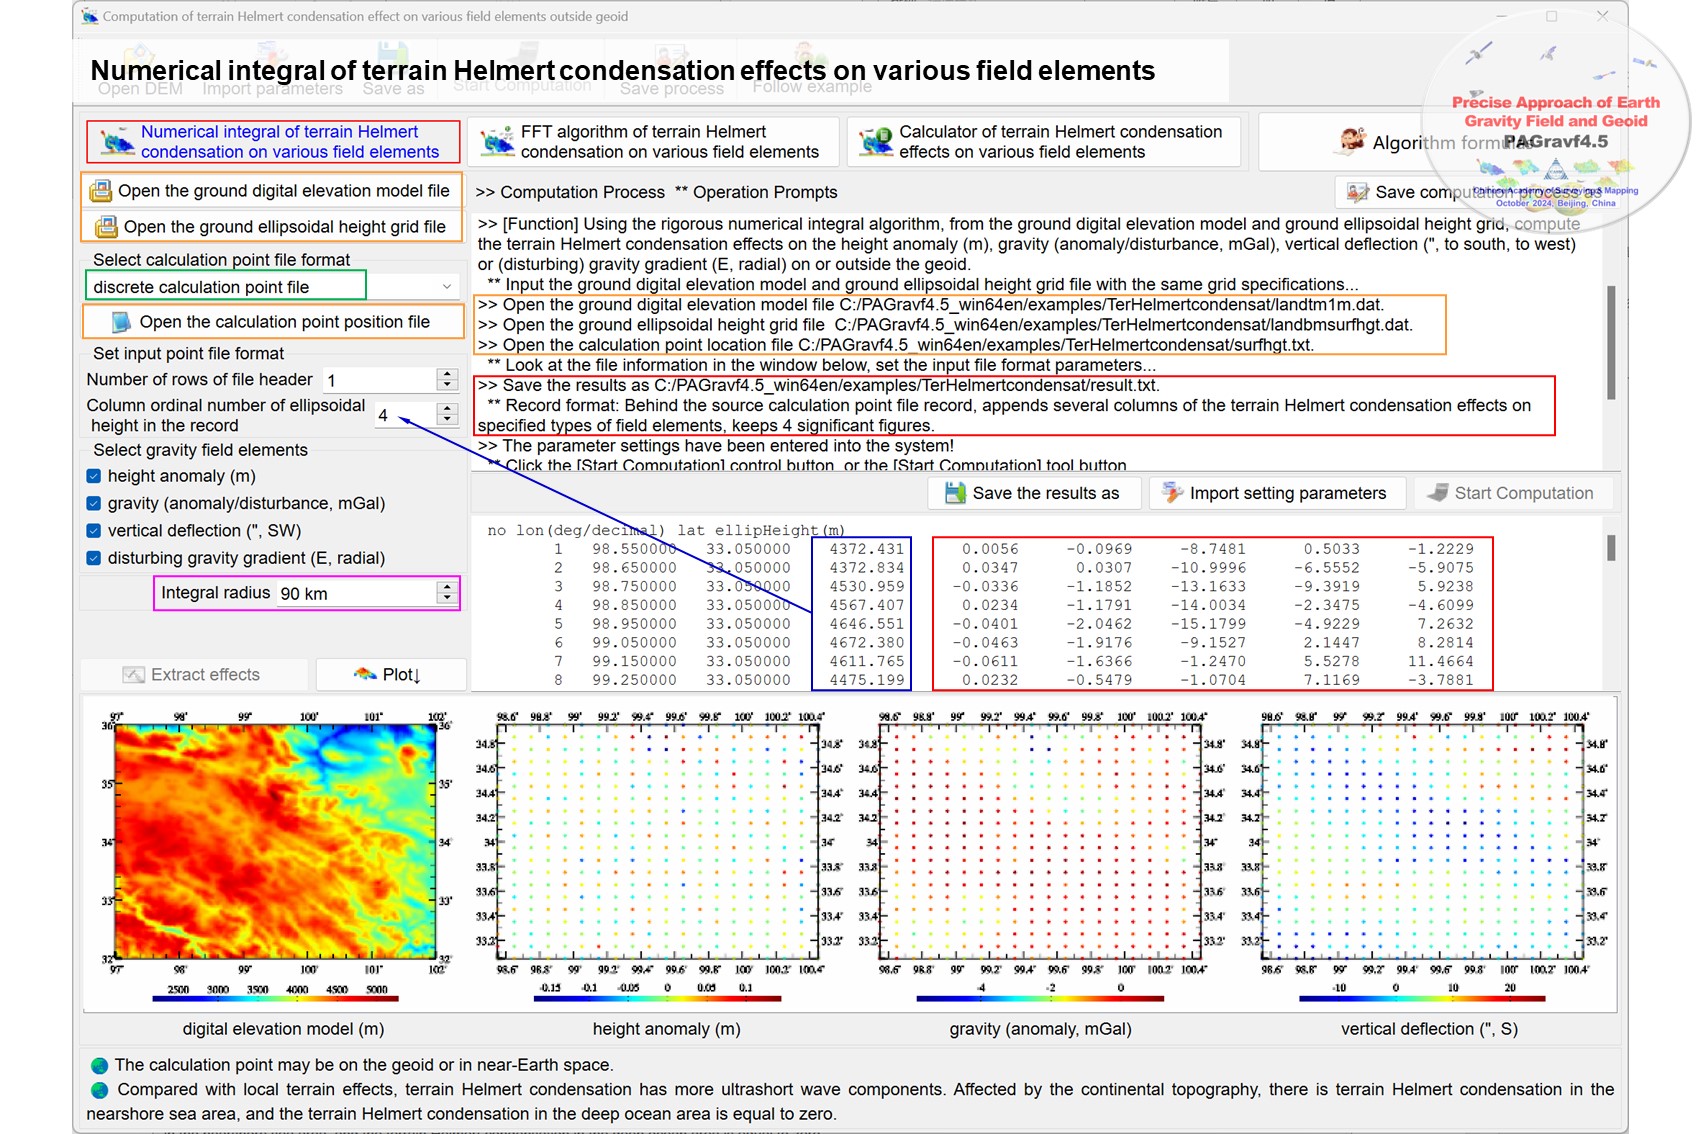Click the Plot icon
Image resolution: width=1701 pixels, height=1134 pixels.
click(x=365, y=675)
